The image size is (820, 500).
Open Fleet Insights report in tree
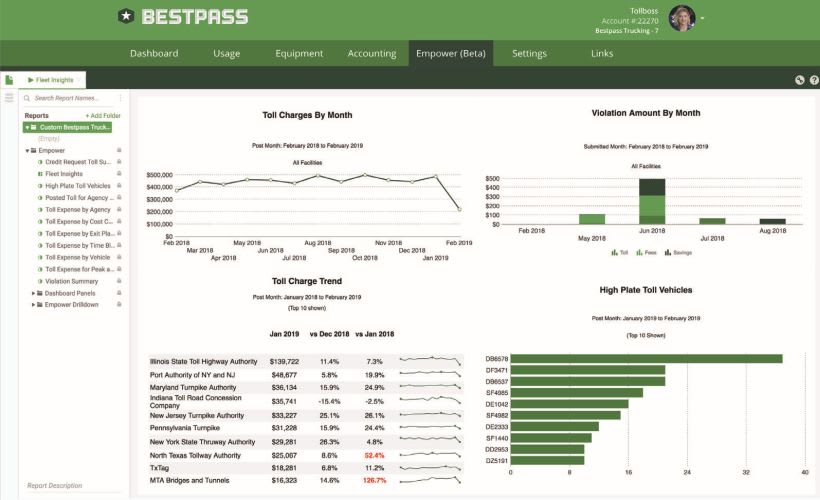[x=64, y=174]
